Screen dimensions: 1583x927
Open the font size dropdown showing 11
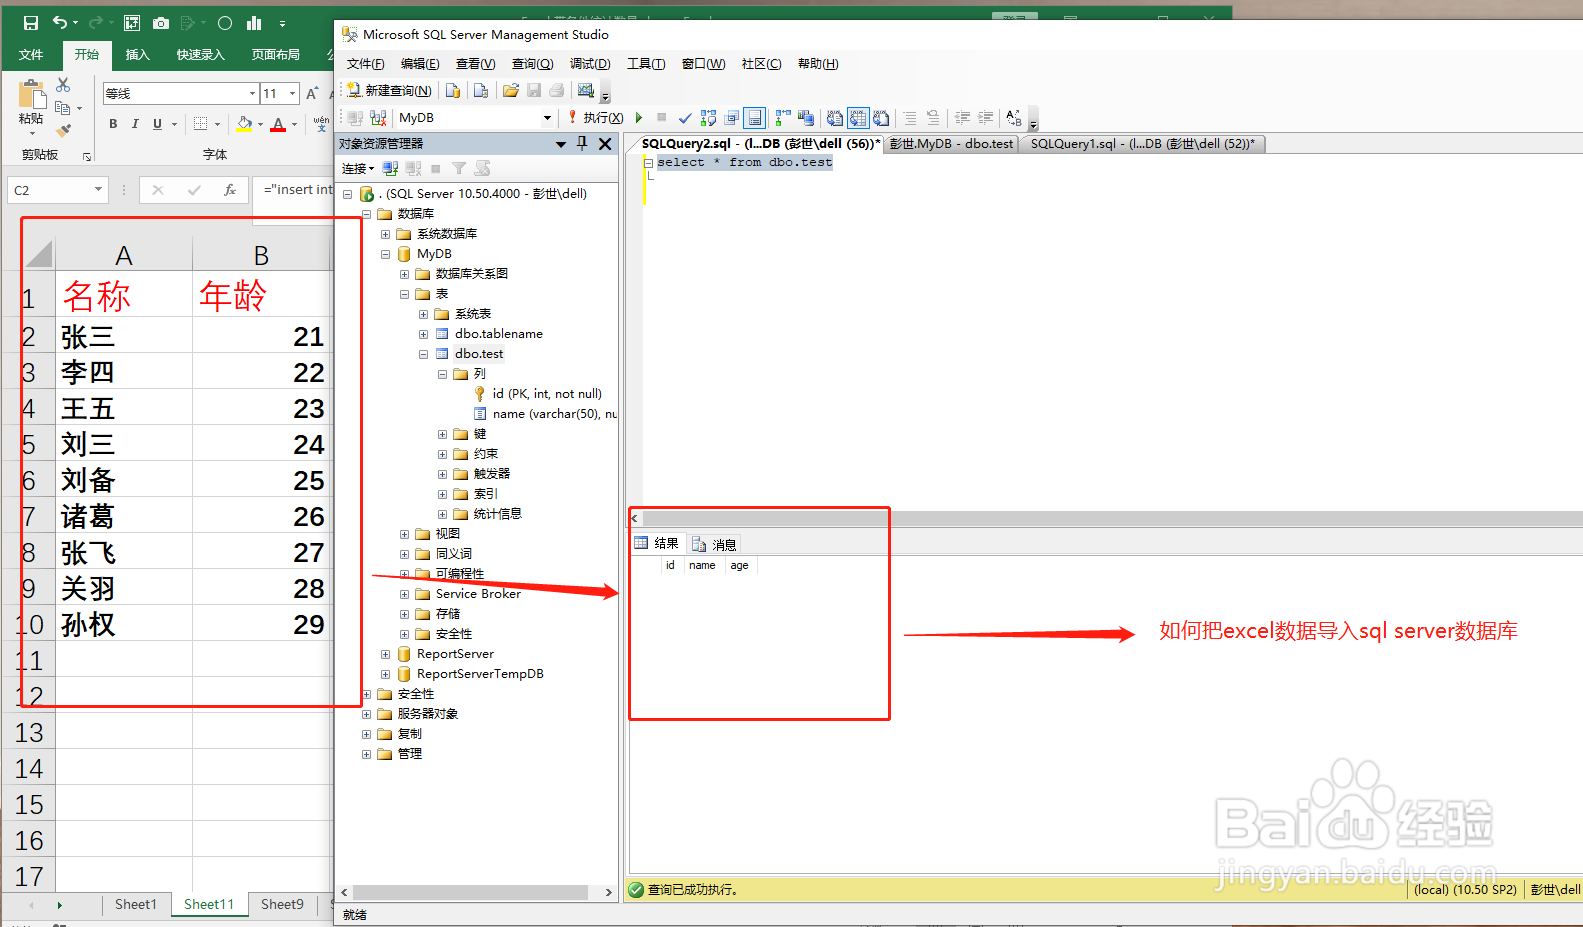(x=292, y=93)
